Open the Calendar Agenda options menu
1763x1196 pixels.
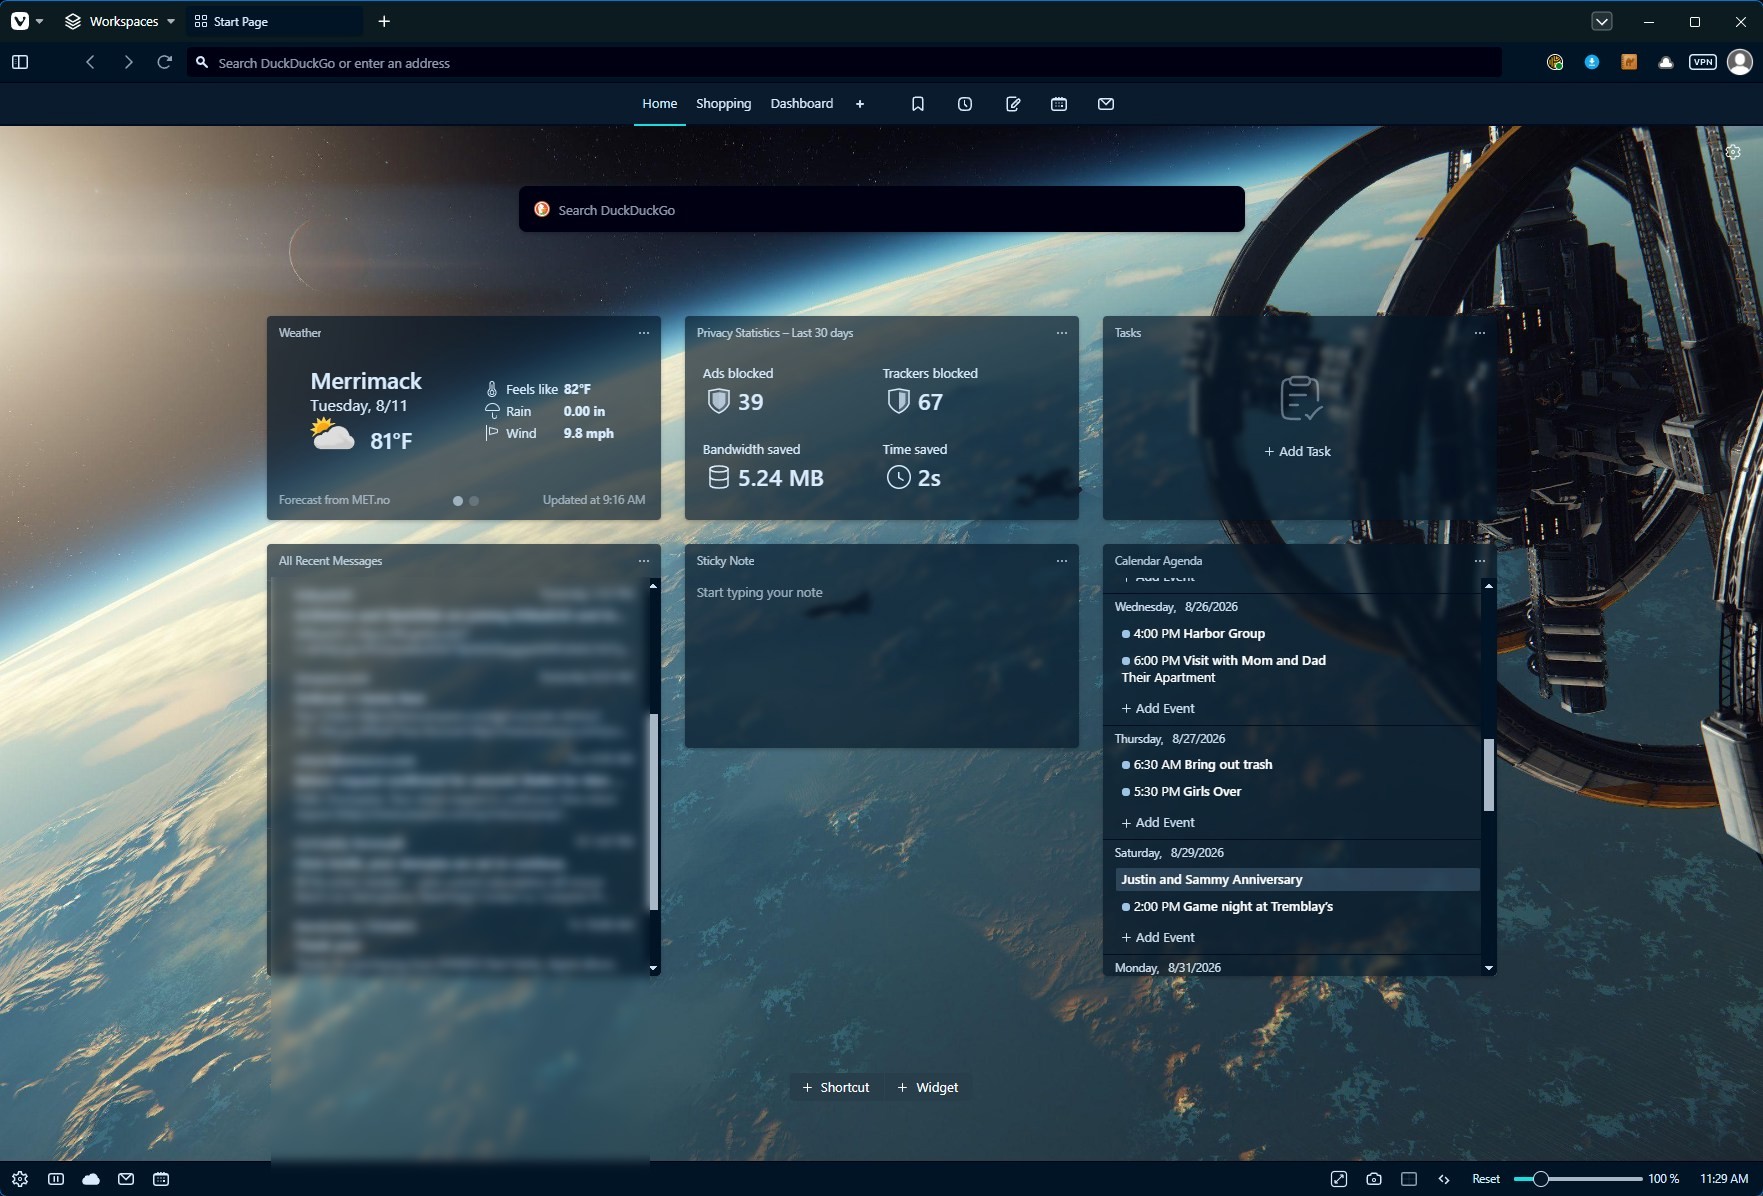pyautogui.click(x=1480, y=561)
